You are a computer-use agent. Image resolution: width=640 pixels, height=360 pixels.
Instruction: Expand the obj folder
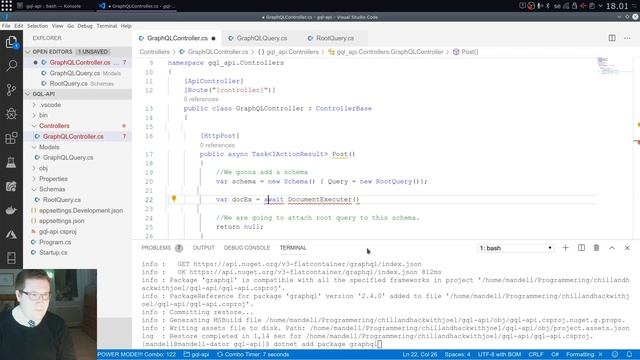tap(43, 168)
